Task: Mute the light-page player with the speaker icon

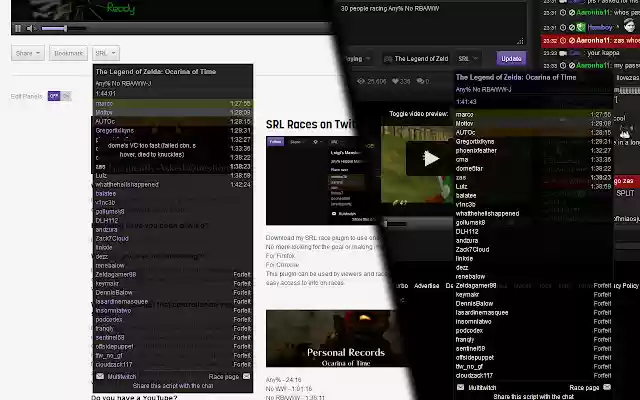Action: pos(30,29)
